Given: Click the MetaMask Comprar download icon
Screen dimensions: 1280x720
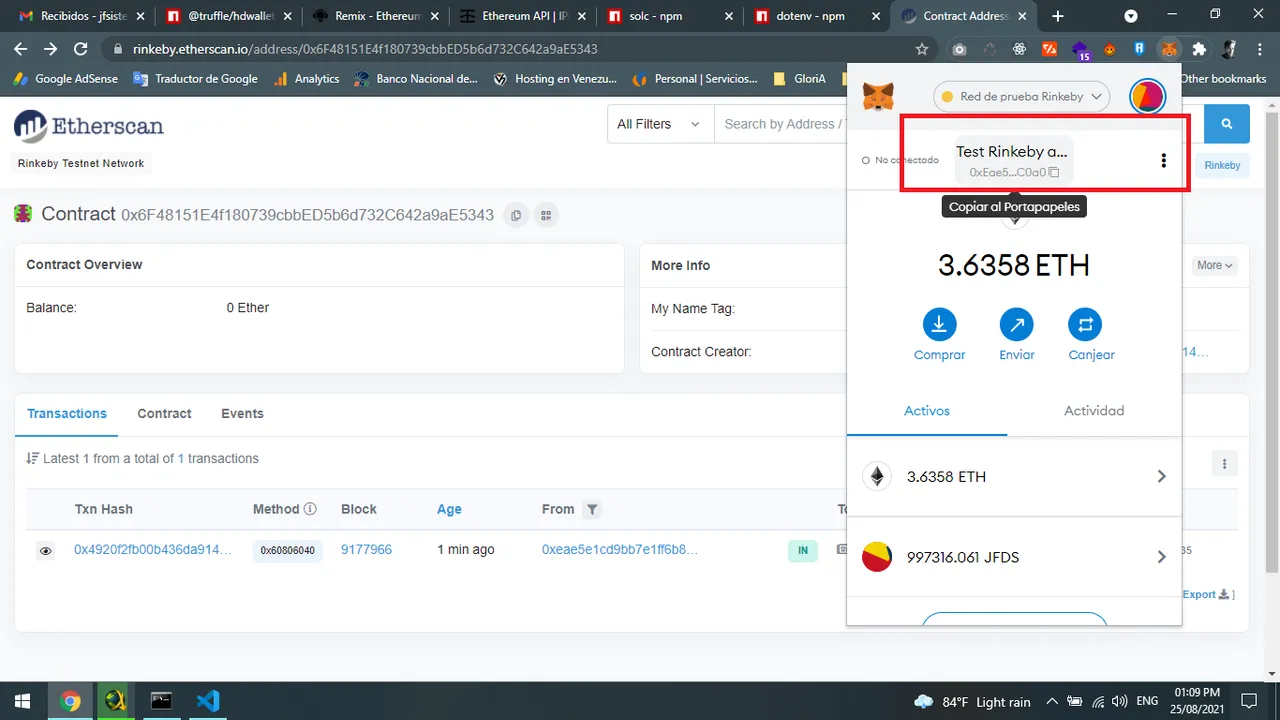Looking at the screenshot, I should click(x=939, y=324).
